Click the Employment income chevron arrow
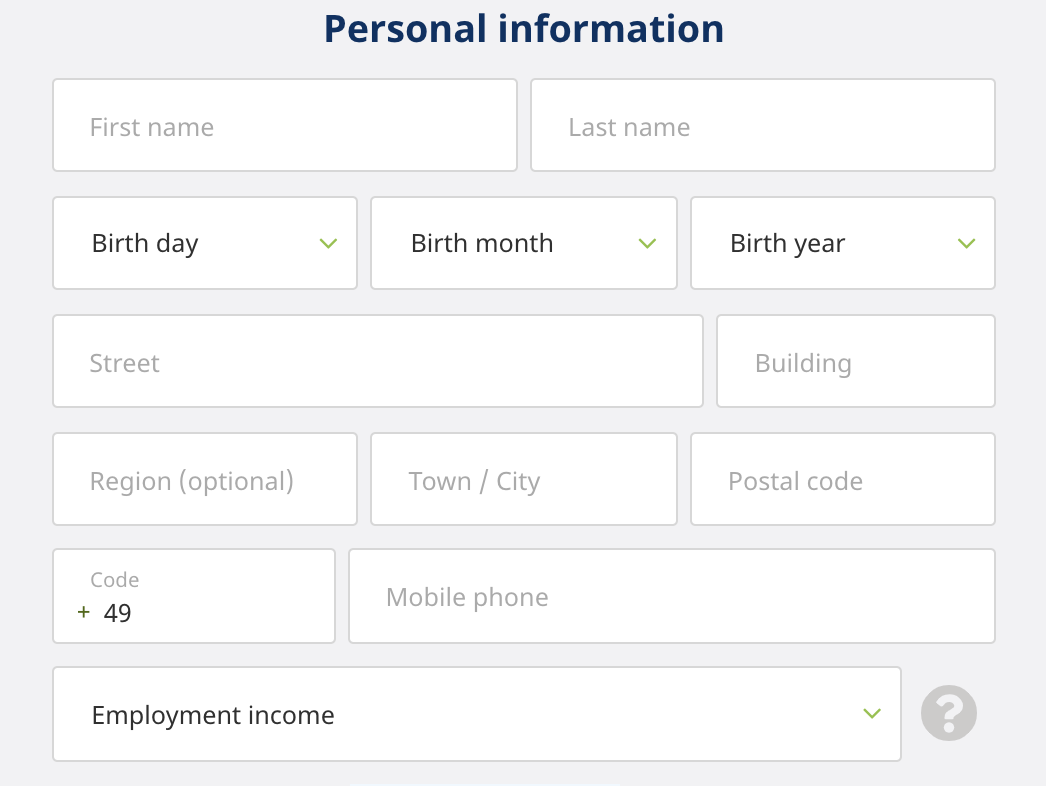 pos(872,713)
